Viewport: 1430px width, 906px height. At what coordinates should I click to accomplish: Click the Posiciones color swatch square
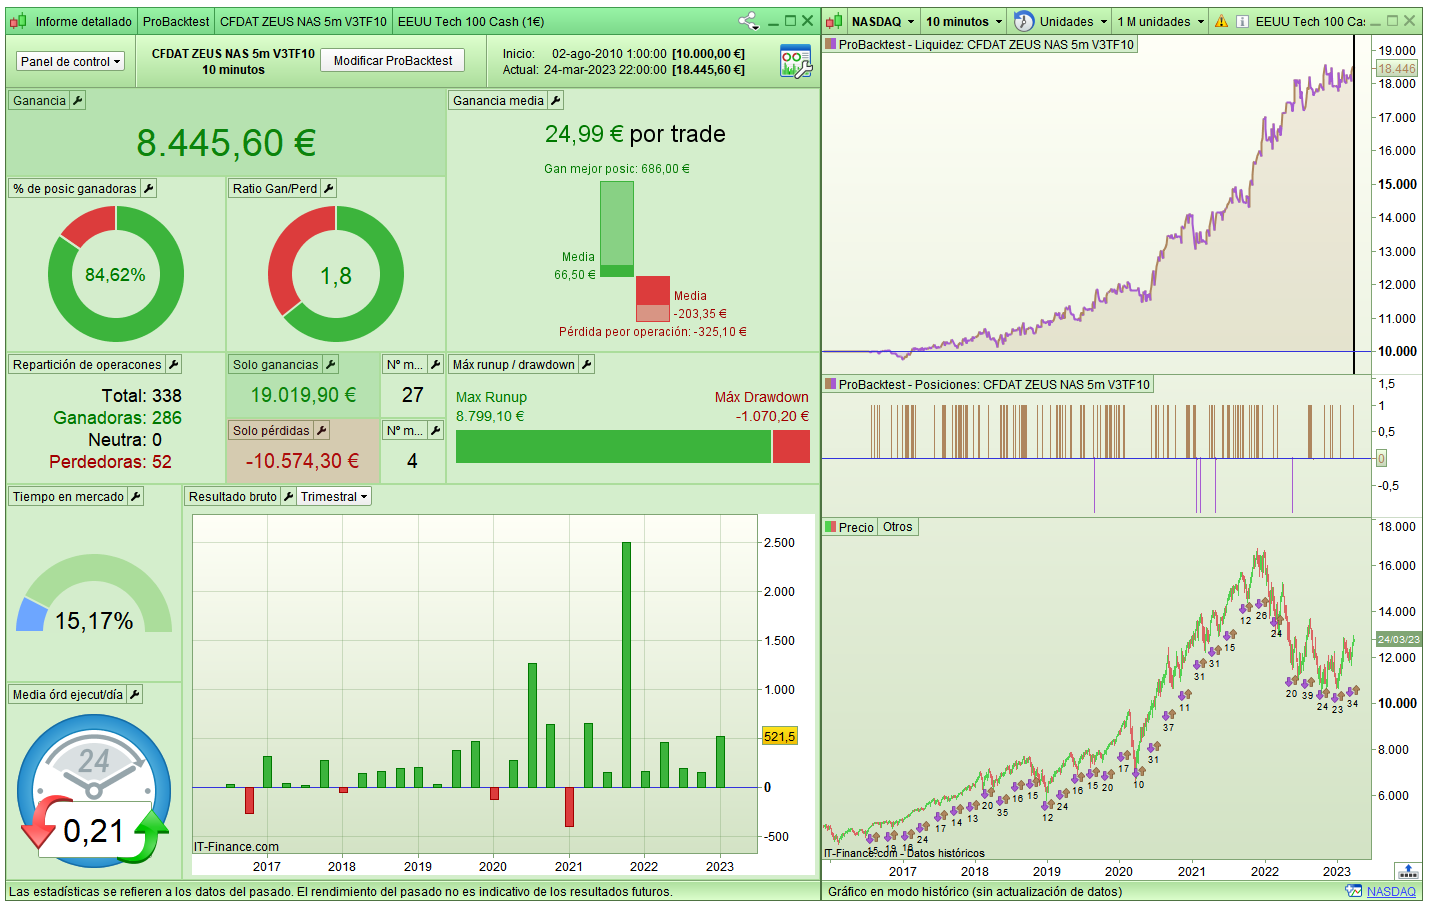(x=830, y=384)
